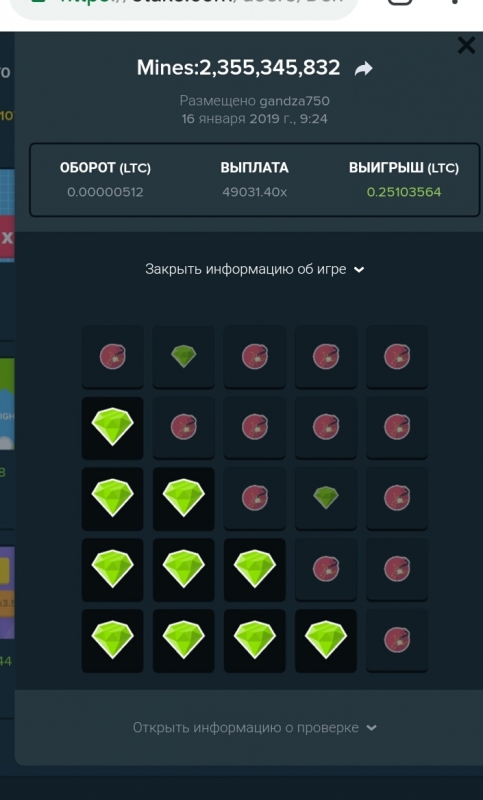Click the bright gem in the bottom-left corner

[x=112, y=640]
